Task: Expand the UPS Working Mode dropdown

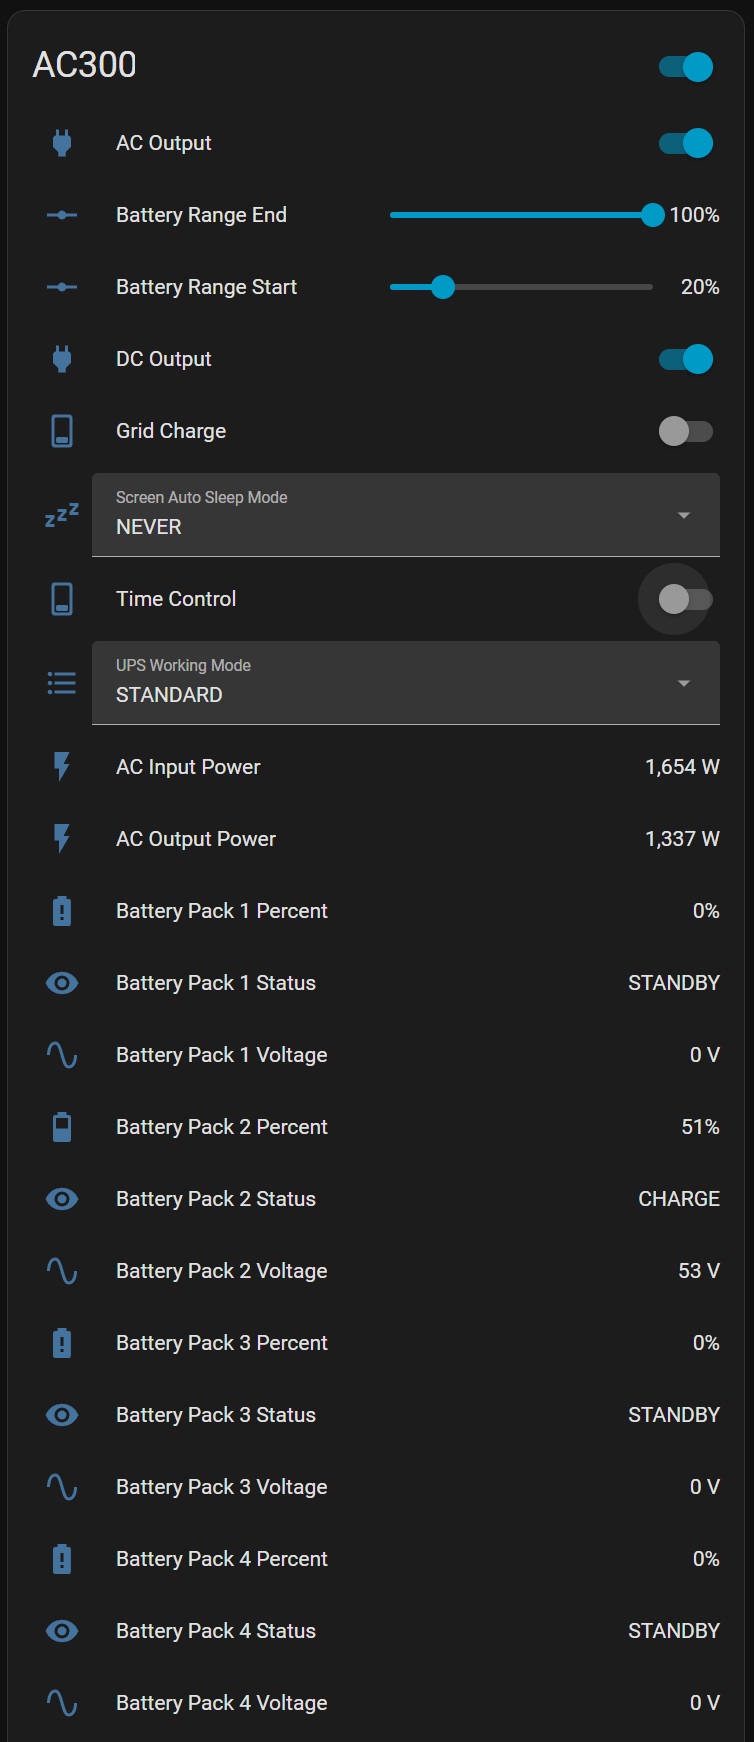Action: 405,683
